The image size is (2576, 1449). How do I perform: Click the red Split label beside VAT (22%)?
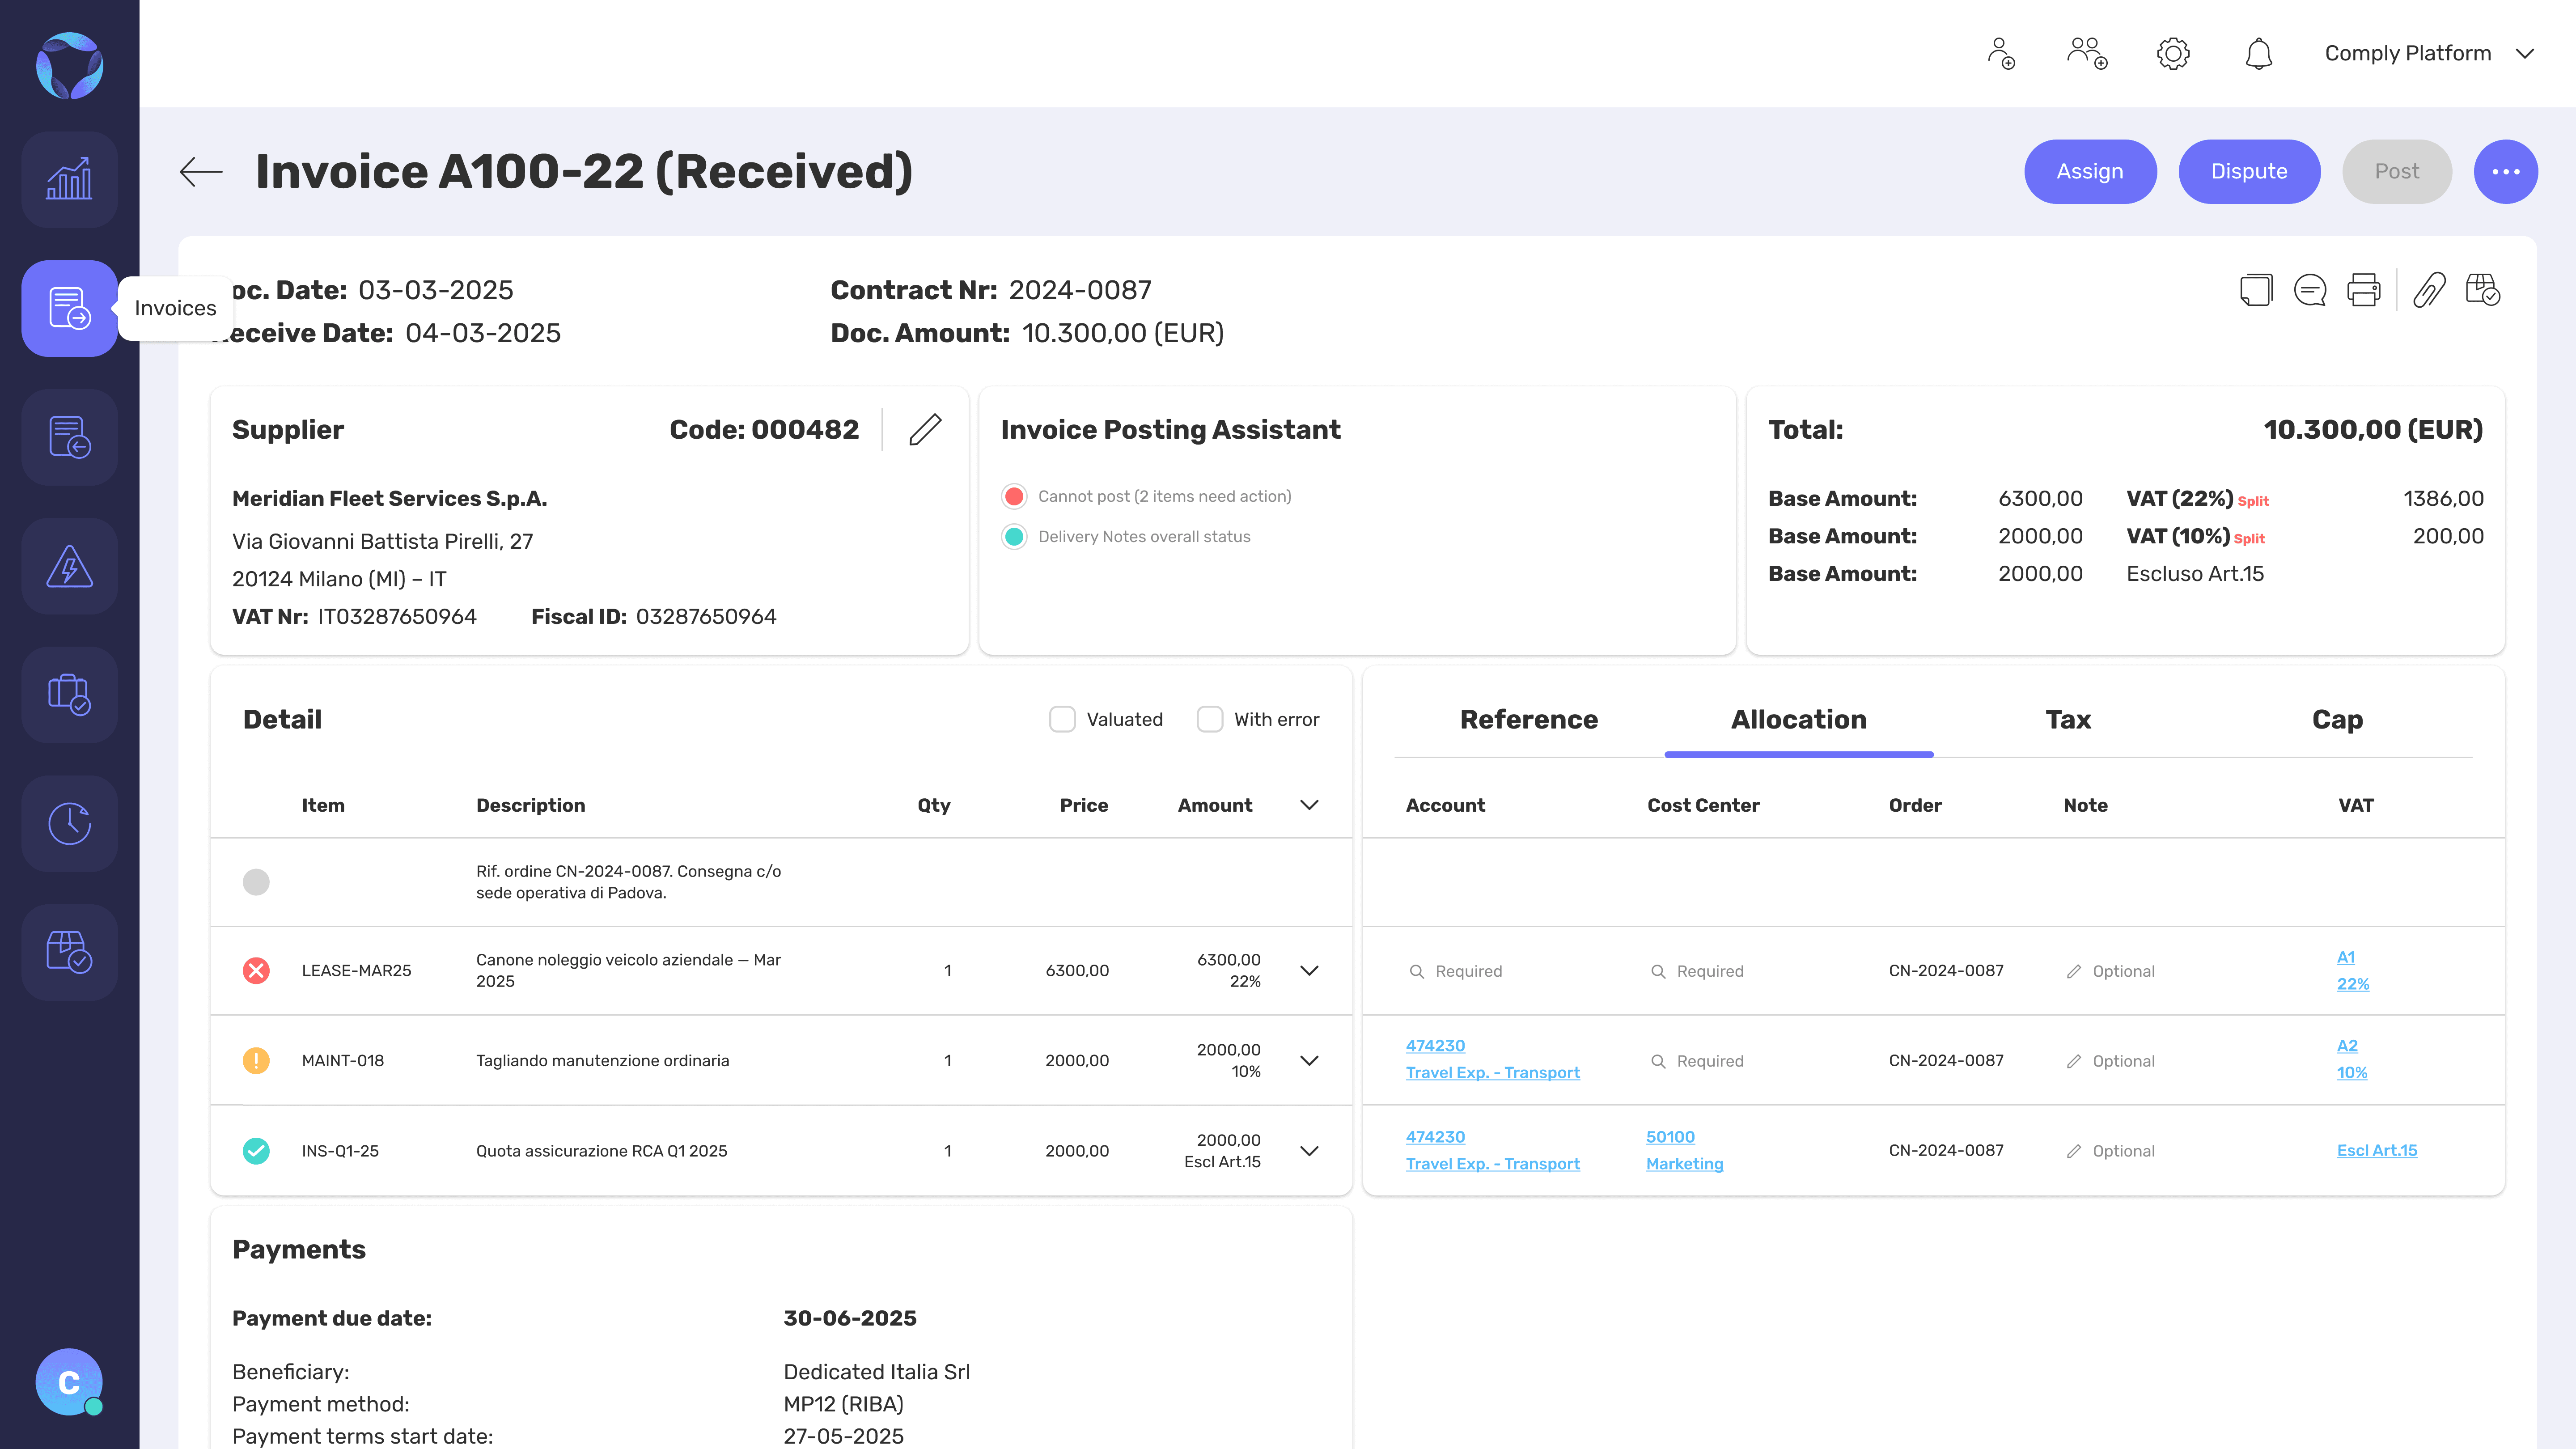(x=2253, y=501)
